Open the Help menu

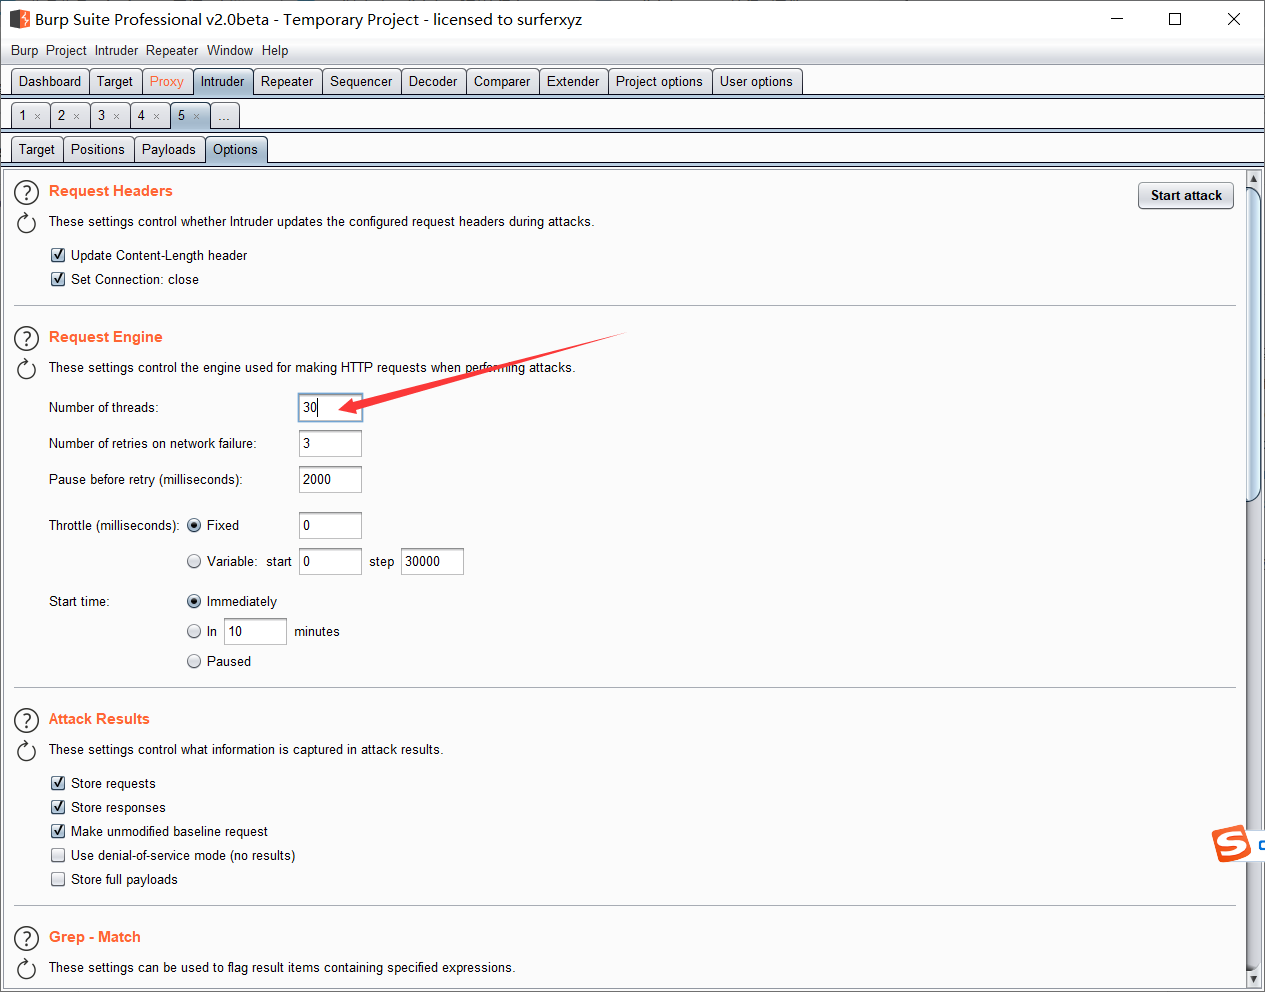tap(275, 50)
